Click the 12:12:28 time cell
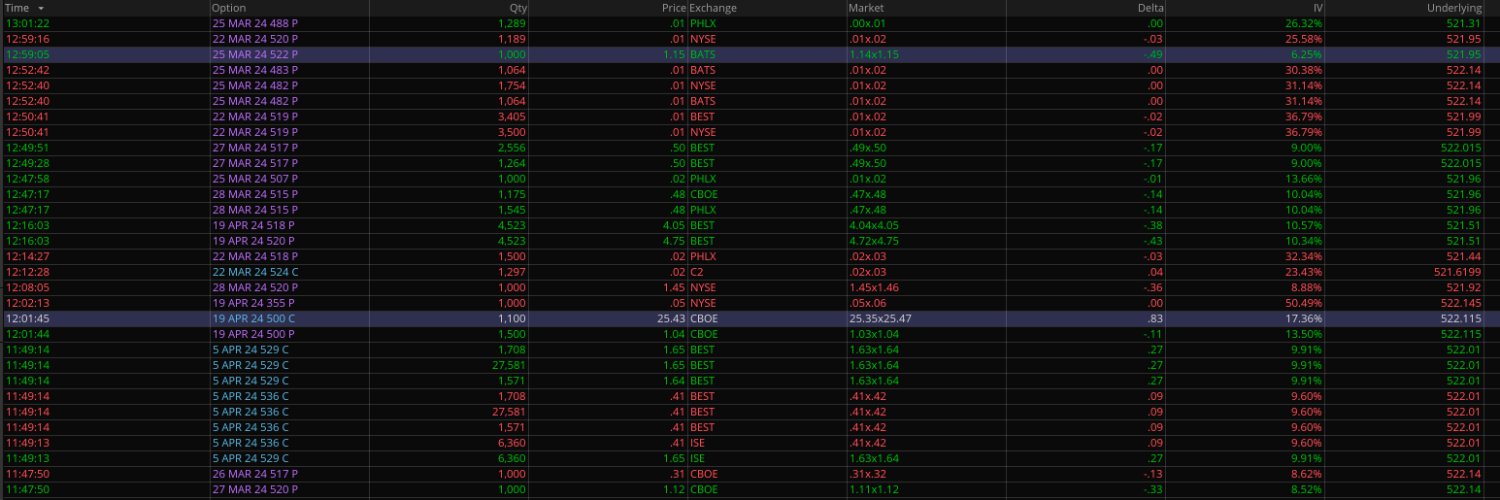 (x=28, y=271)
